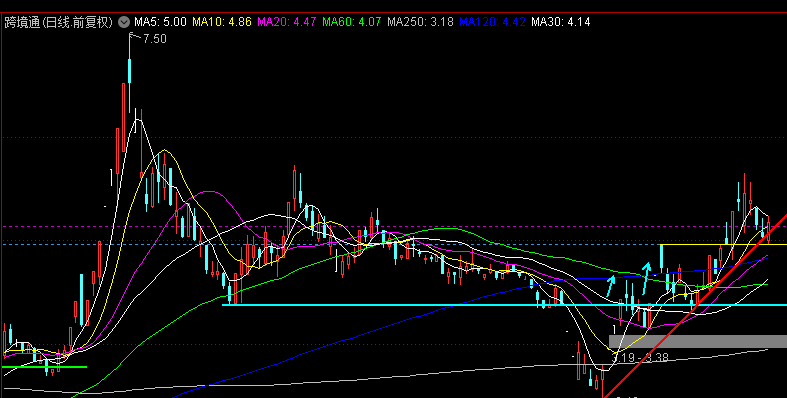Select the first cyan up-arrow annotation
Screen dimensions: 787x398
pos(611,285)
